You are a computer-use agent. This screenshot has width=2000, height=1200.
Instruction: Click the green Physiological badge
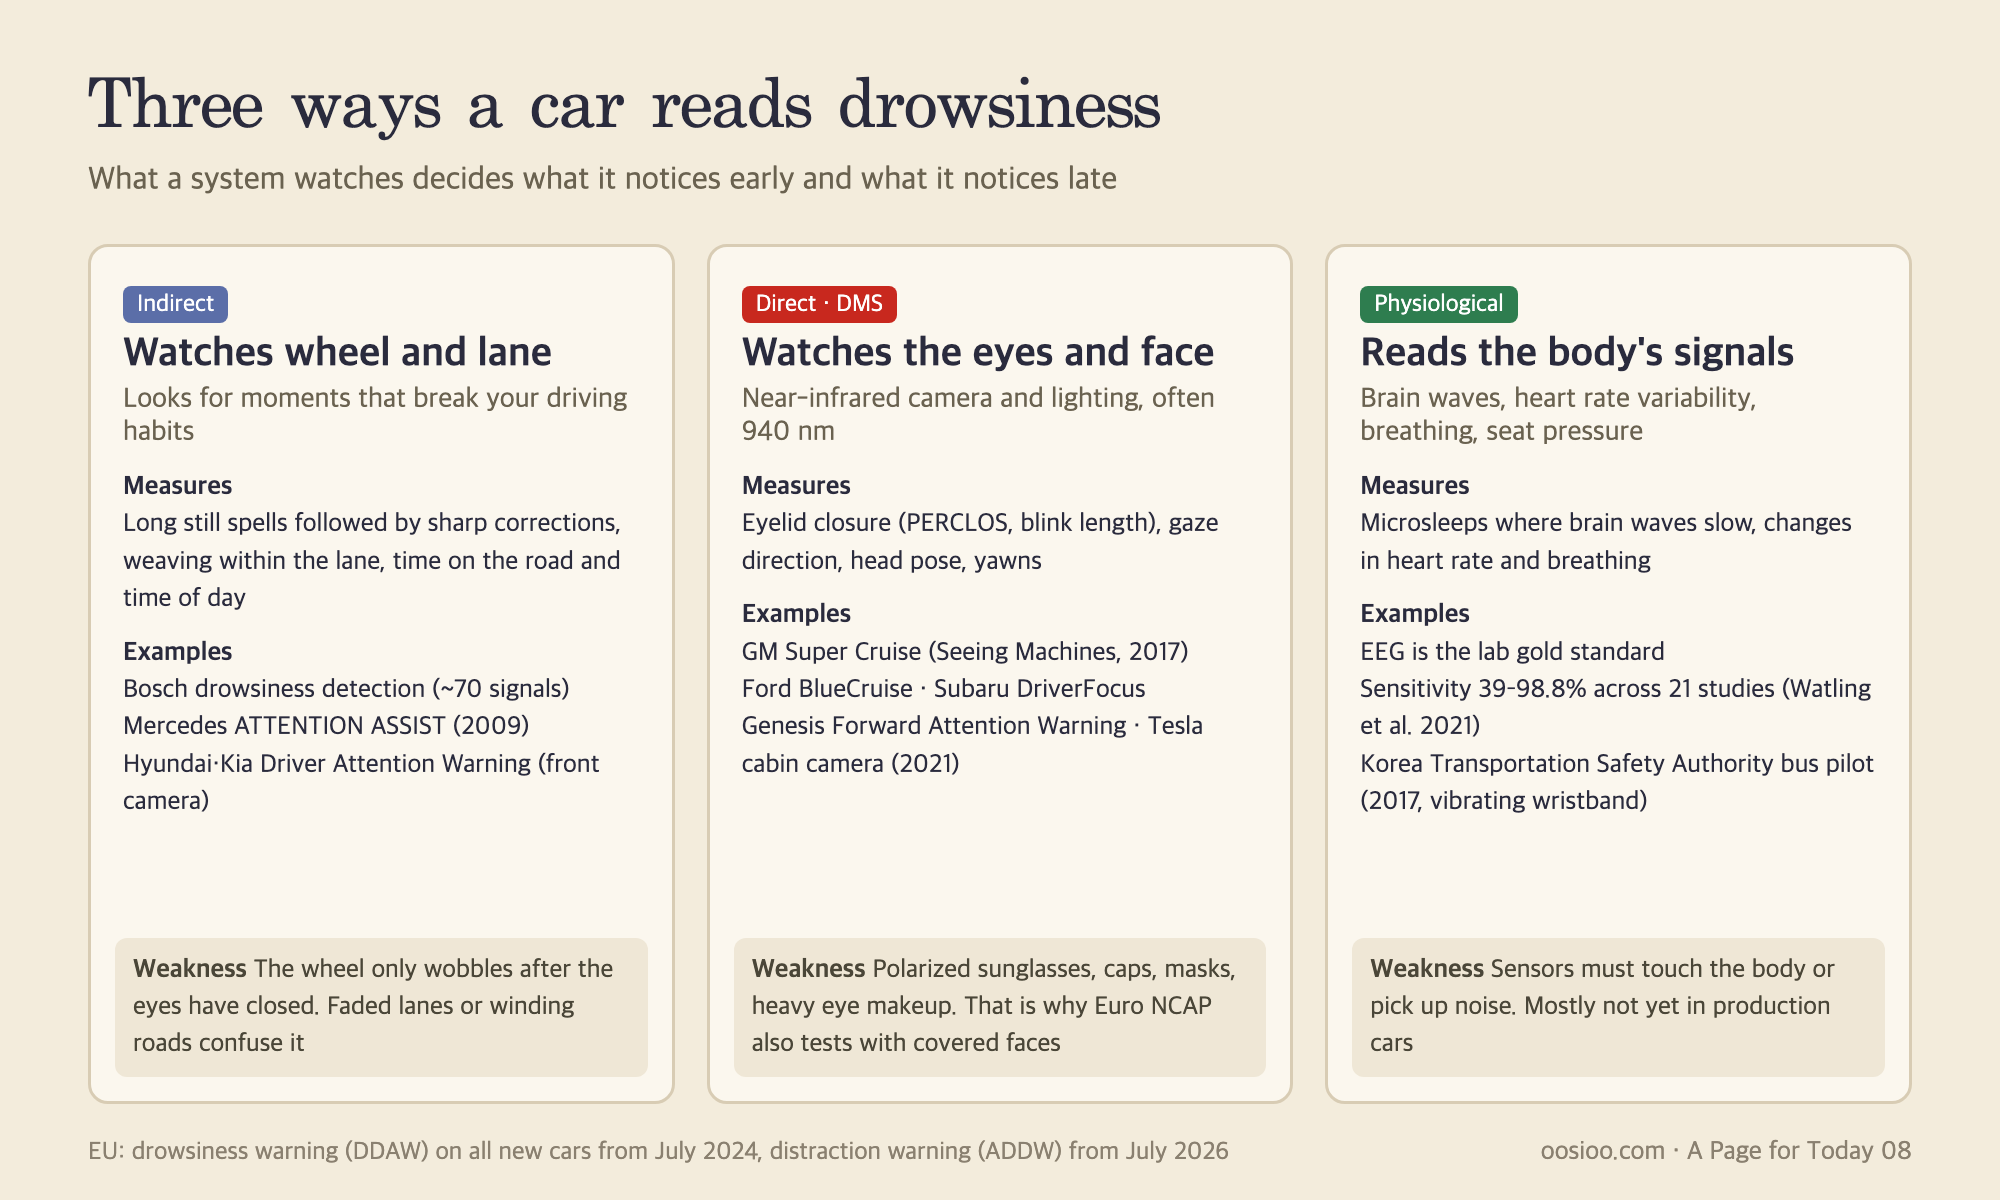click(1438, 304)
